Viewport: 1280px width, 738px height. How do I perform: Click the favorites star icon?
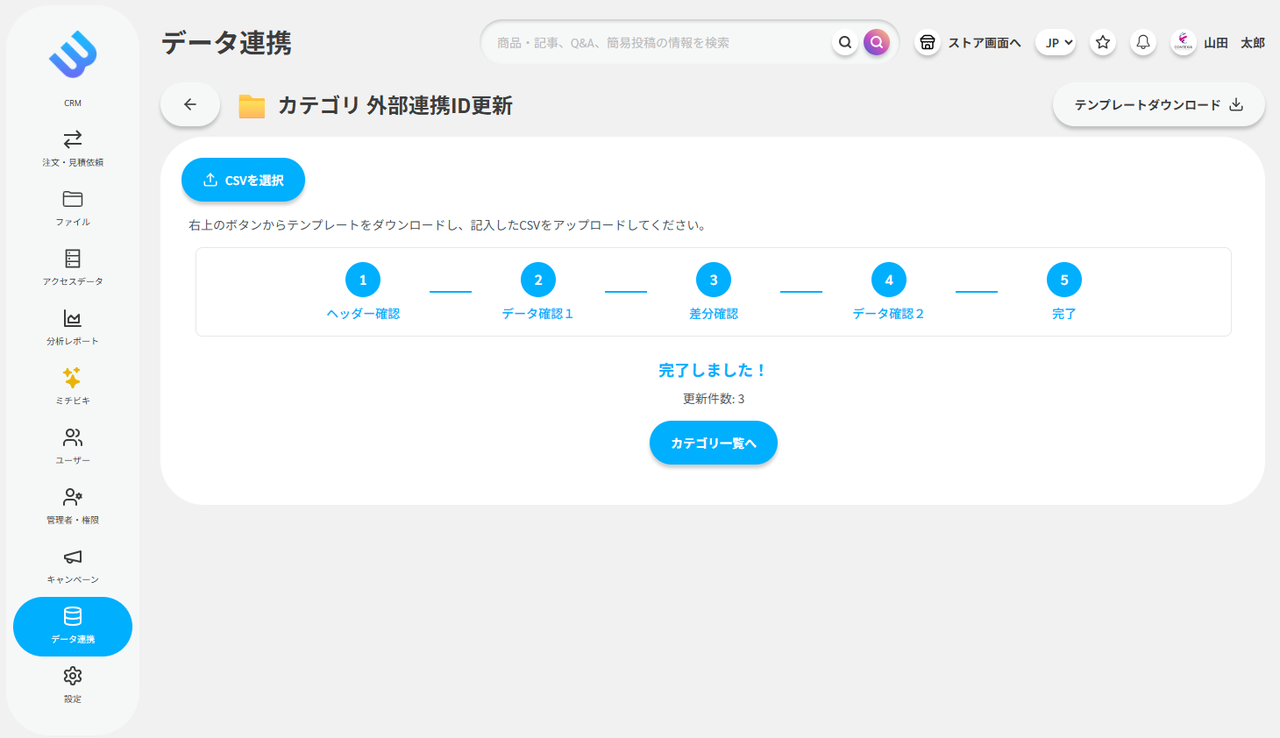(1102, 42)
